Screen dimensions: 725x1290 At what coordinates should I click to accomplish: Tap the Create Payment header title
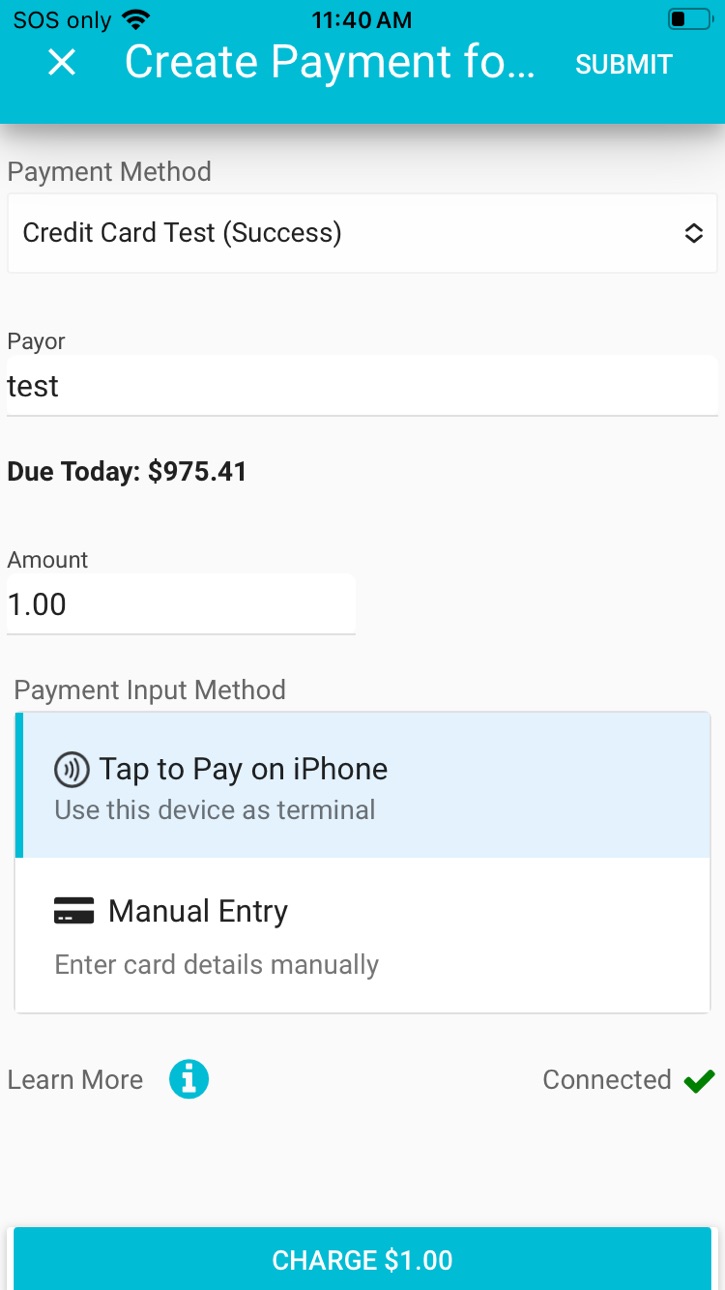[x=330, y=63]
